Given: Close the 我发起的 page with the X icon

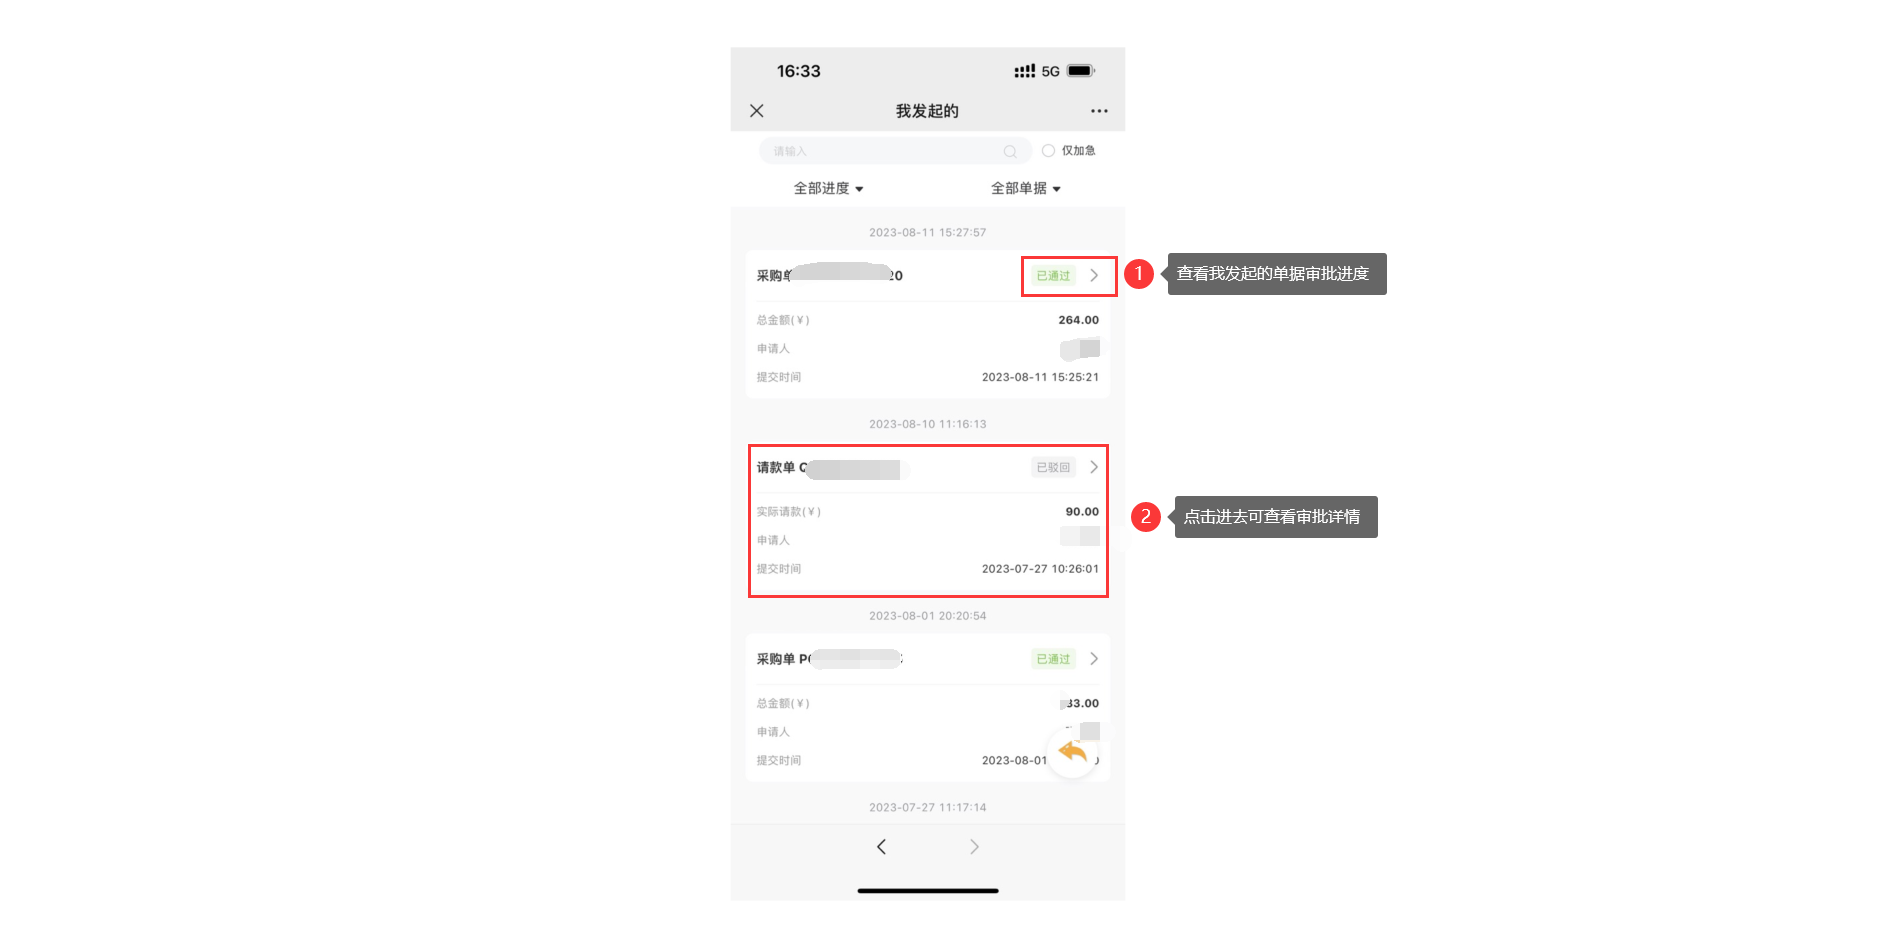Looking at the screenshot, I should coord(757,111).
